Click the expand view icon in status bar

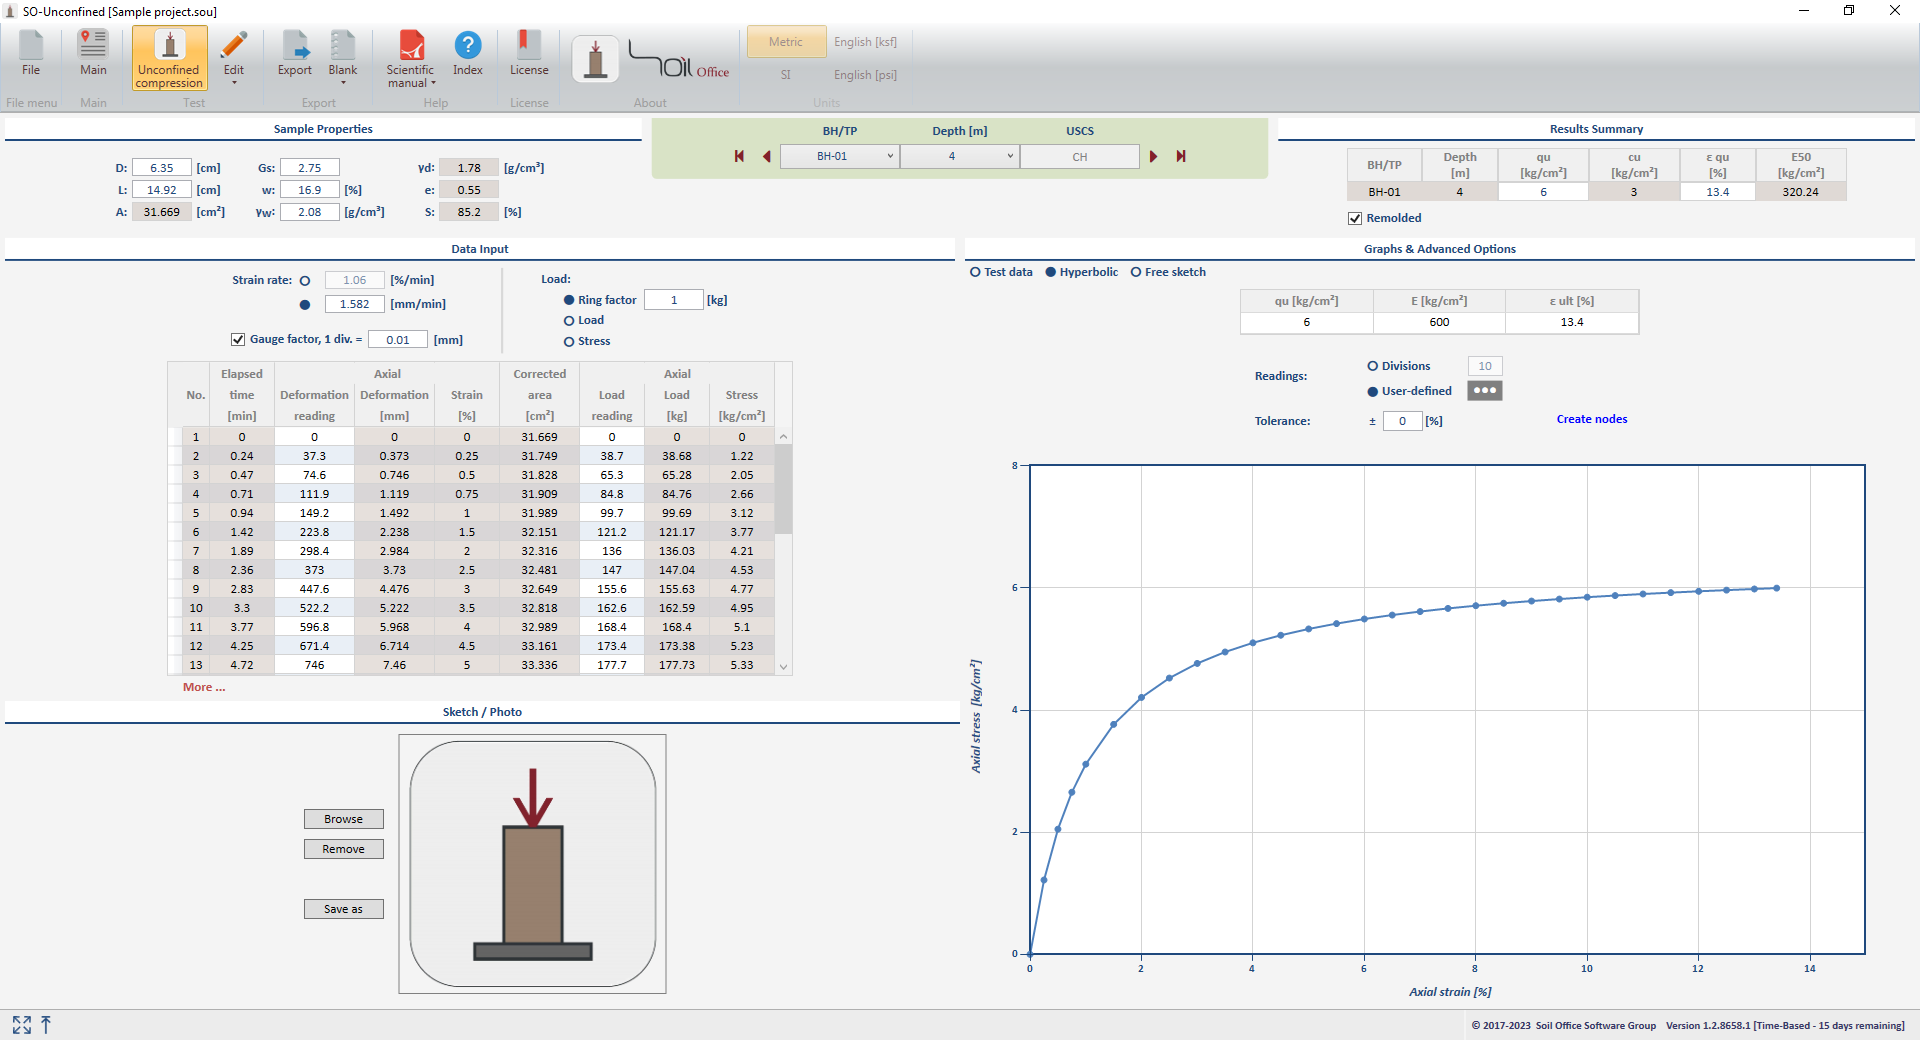tap(22, 1025)
